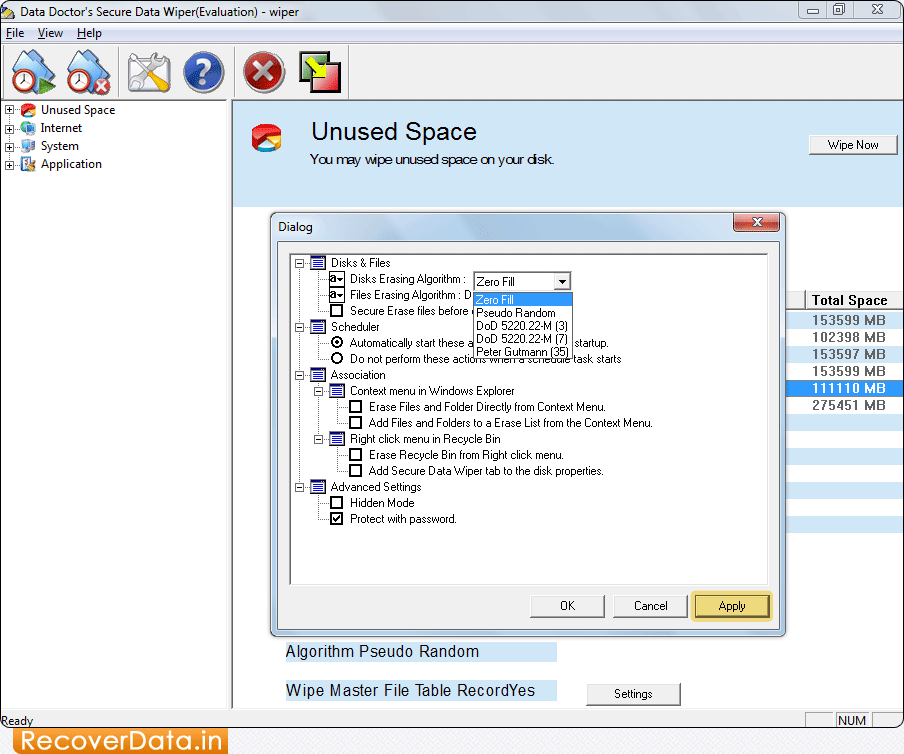The width and height of the screenshot is (904, 754).
Task: Open the File menu
Action: [15, 32]
